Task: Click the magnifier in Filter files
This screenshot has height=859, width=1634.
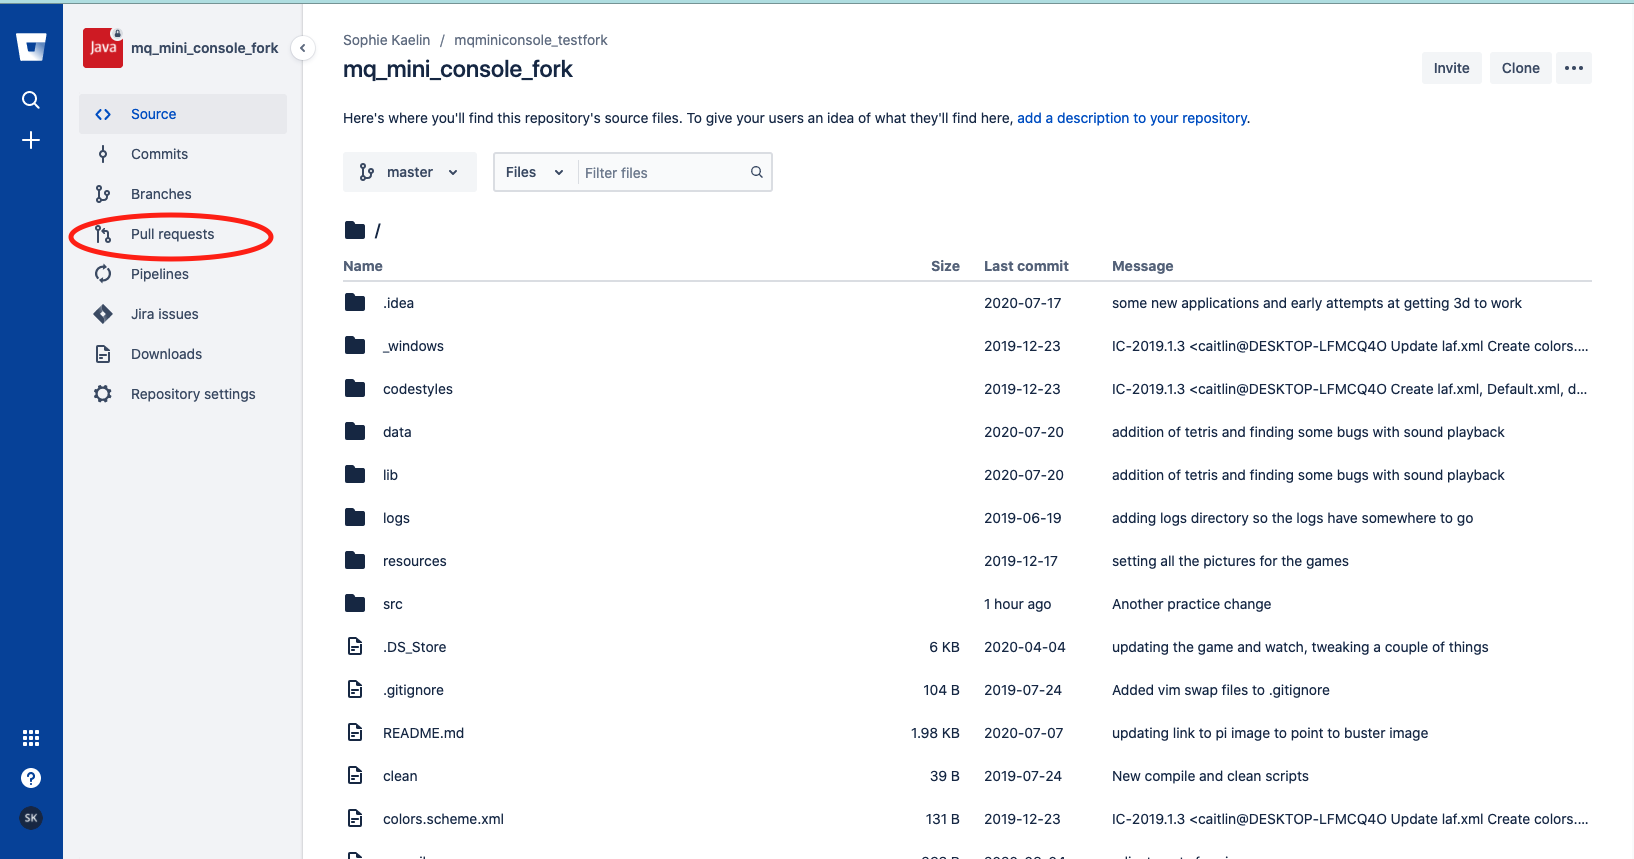Action: point(757,172)
